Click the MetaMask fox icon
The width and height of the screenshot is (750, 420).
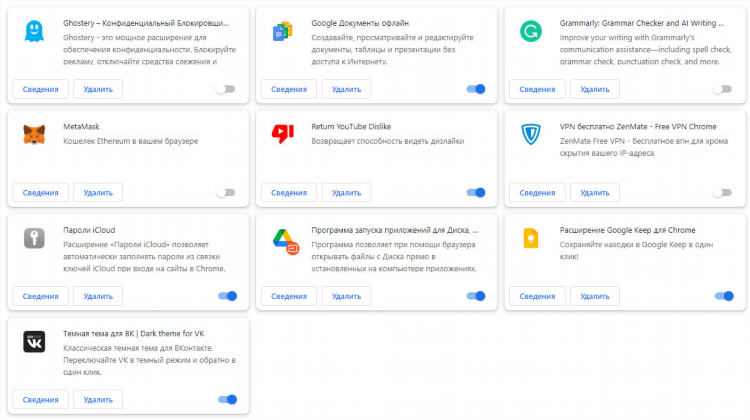click(34, 134)
